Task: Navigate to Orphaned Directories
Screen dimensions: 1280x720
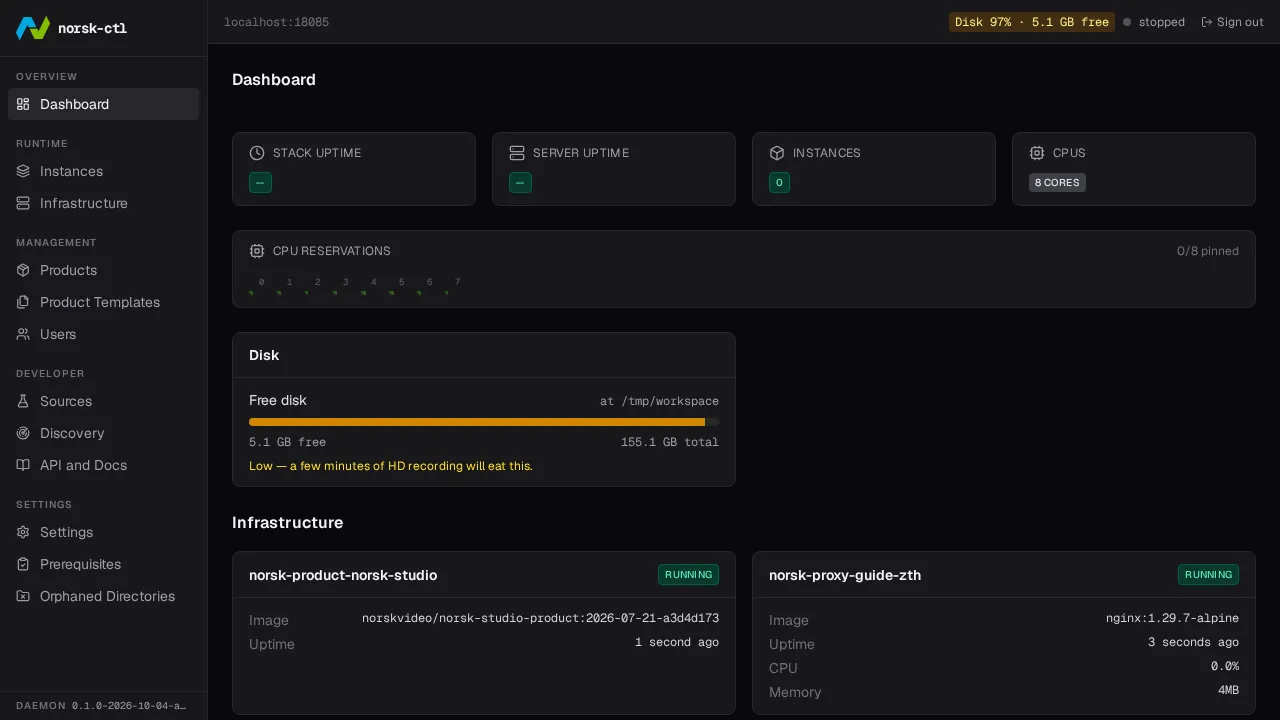Action: [x=104, y=596]
